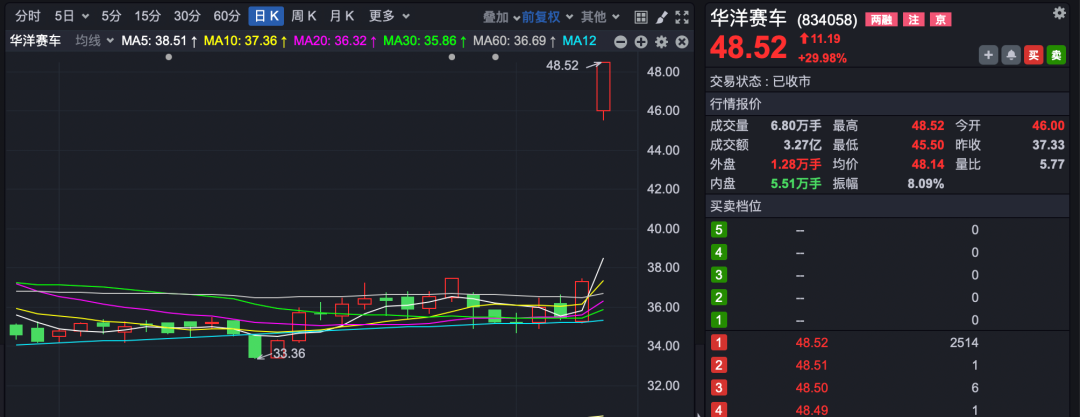1080x417 pixels.
Task: Zoom out using the minus icon
Action: pyautogui.click(x=620, y=41)
